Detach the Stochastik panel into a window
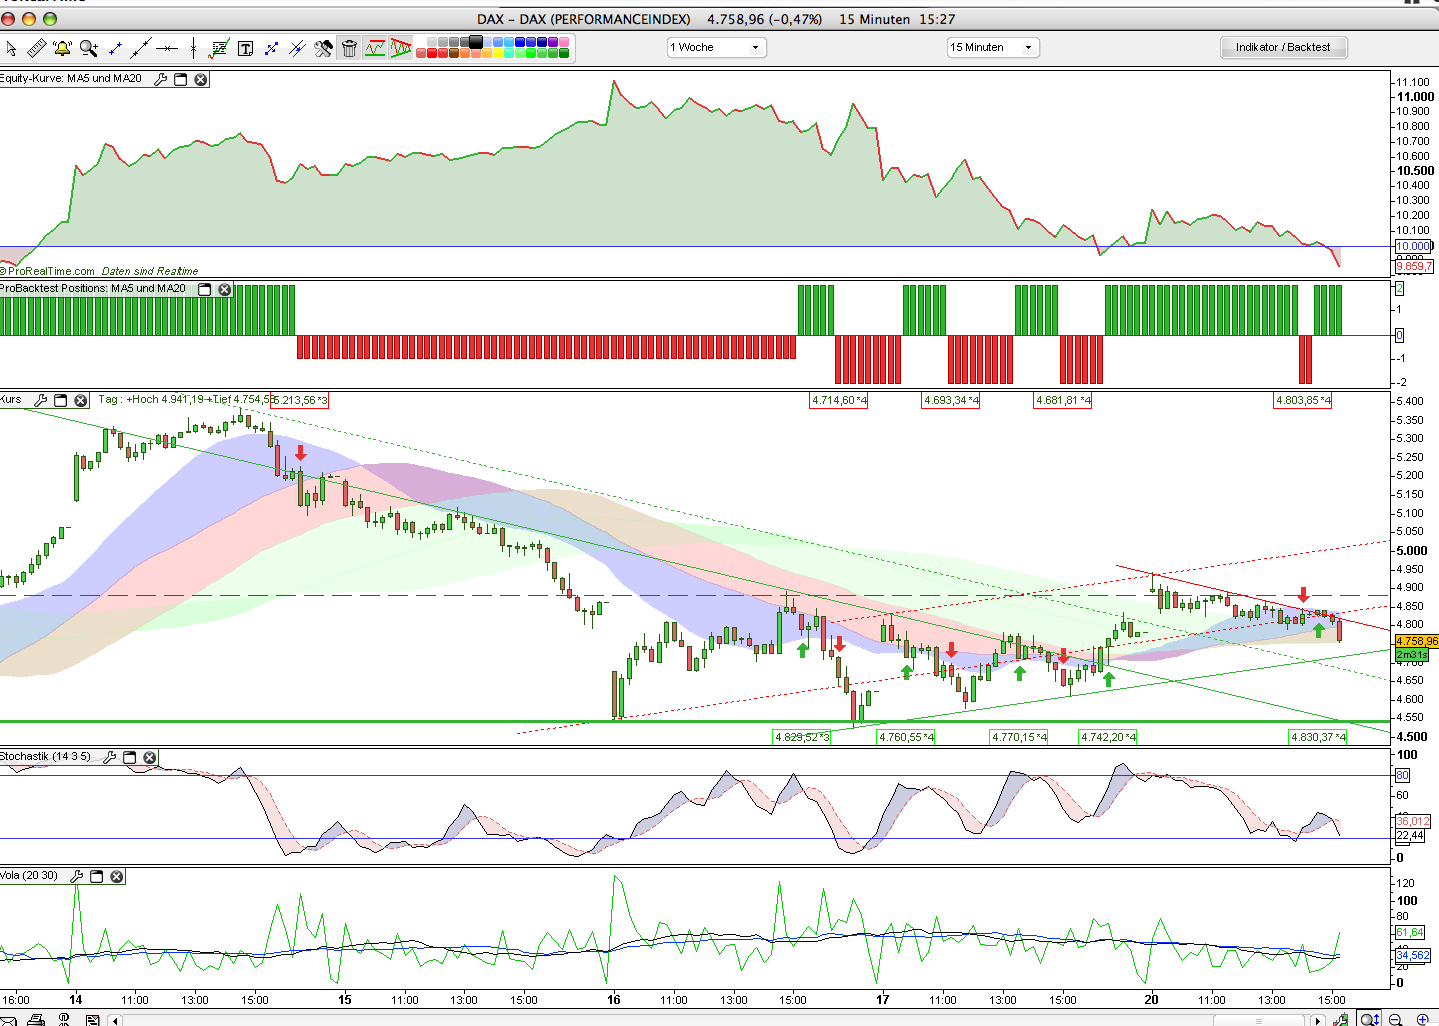 (129, 757)
